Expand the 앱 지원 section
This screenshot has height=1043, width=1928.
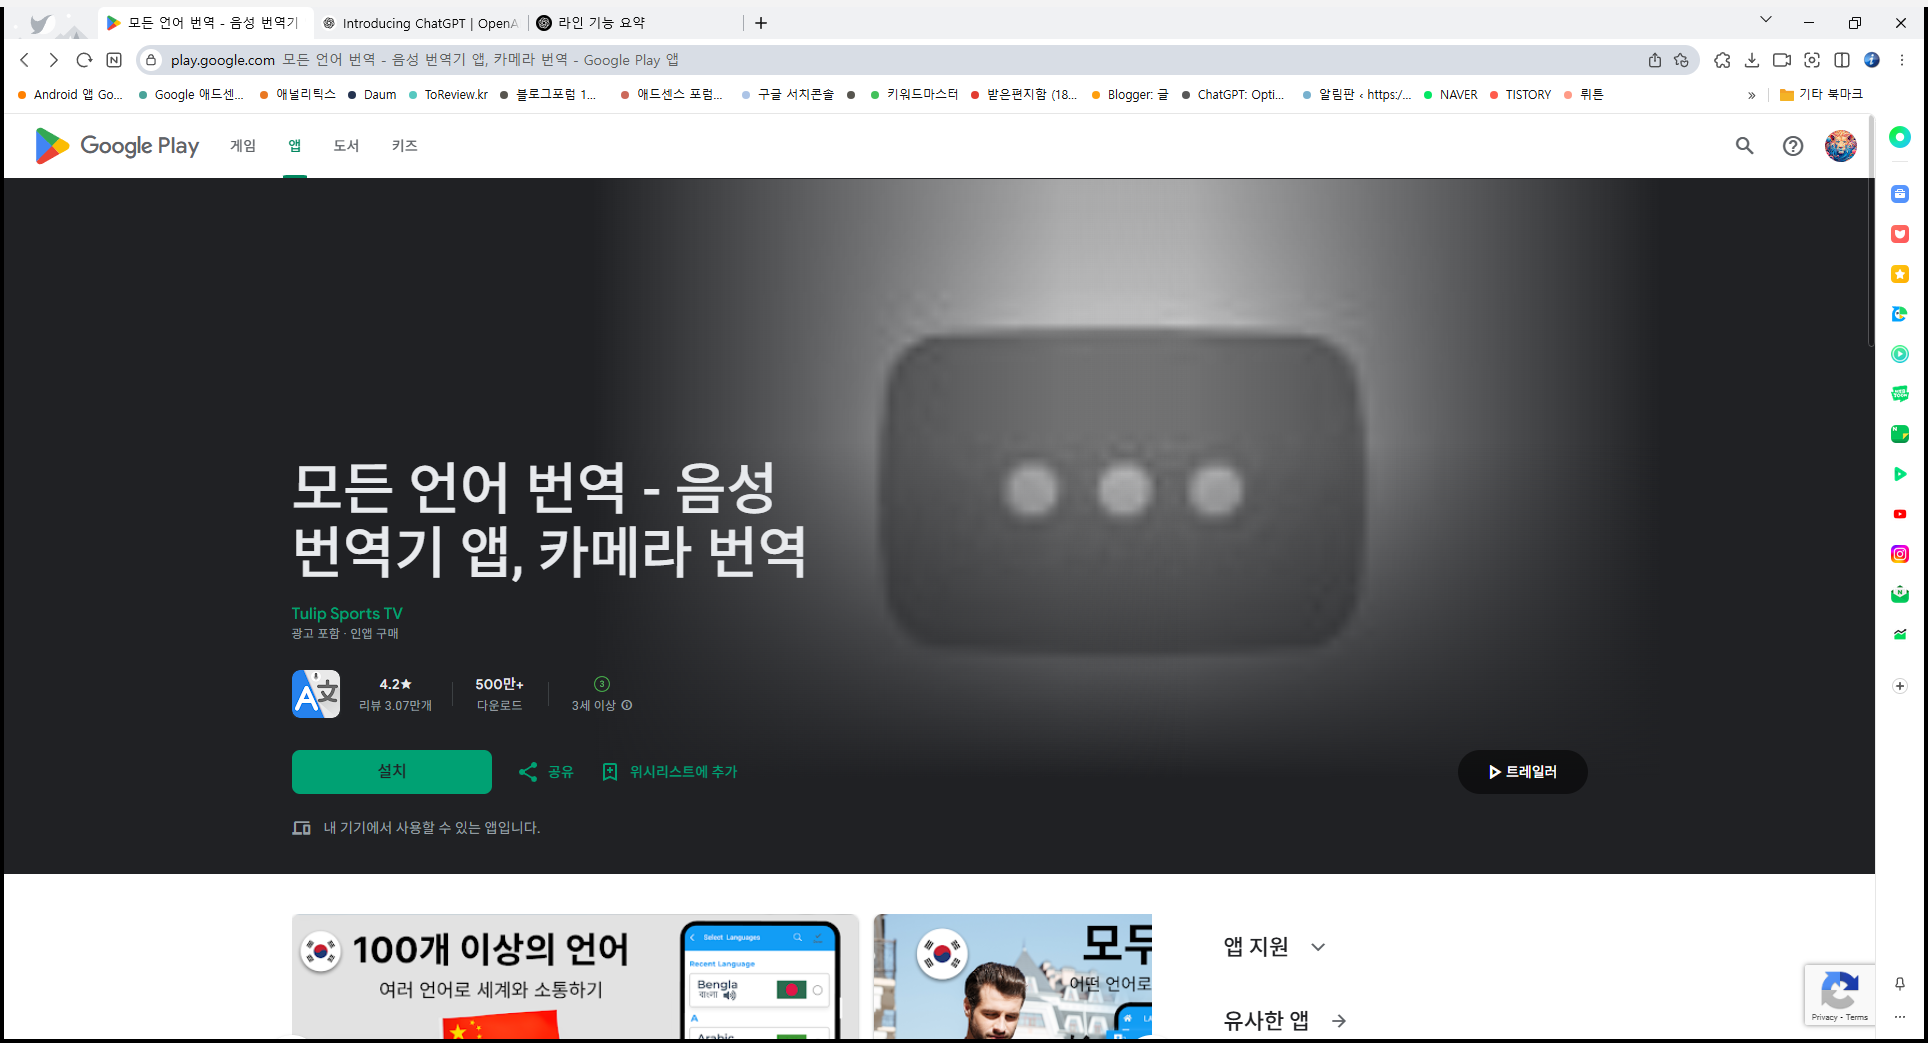click(x=1318, y=946)
